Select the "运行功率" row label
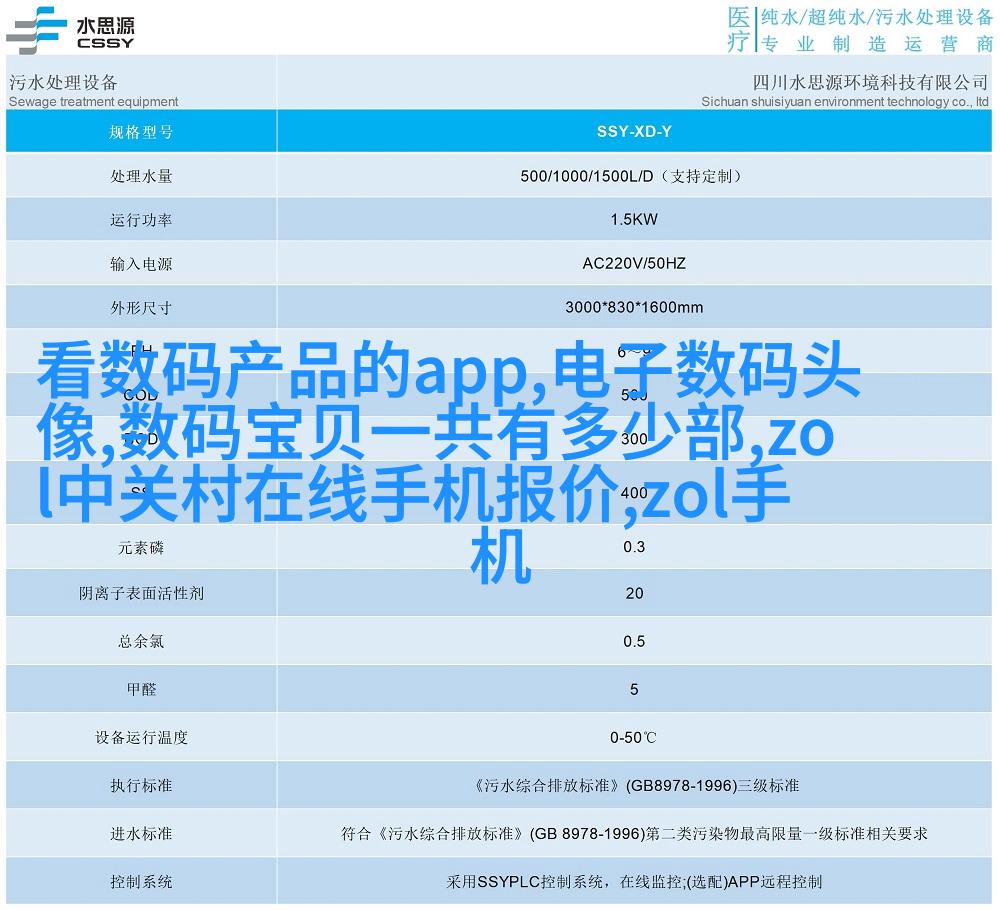 click(141, 220)
